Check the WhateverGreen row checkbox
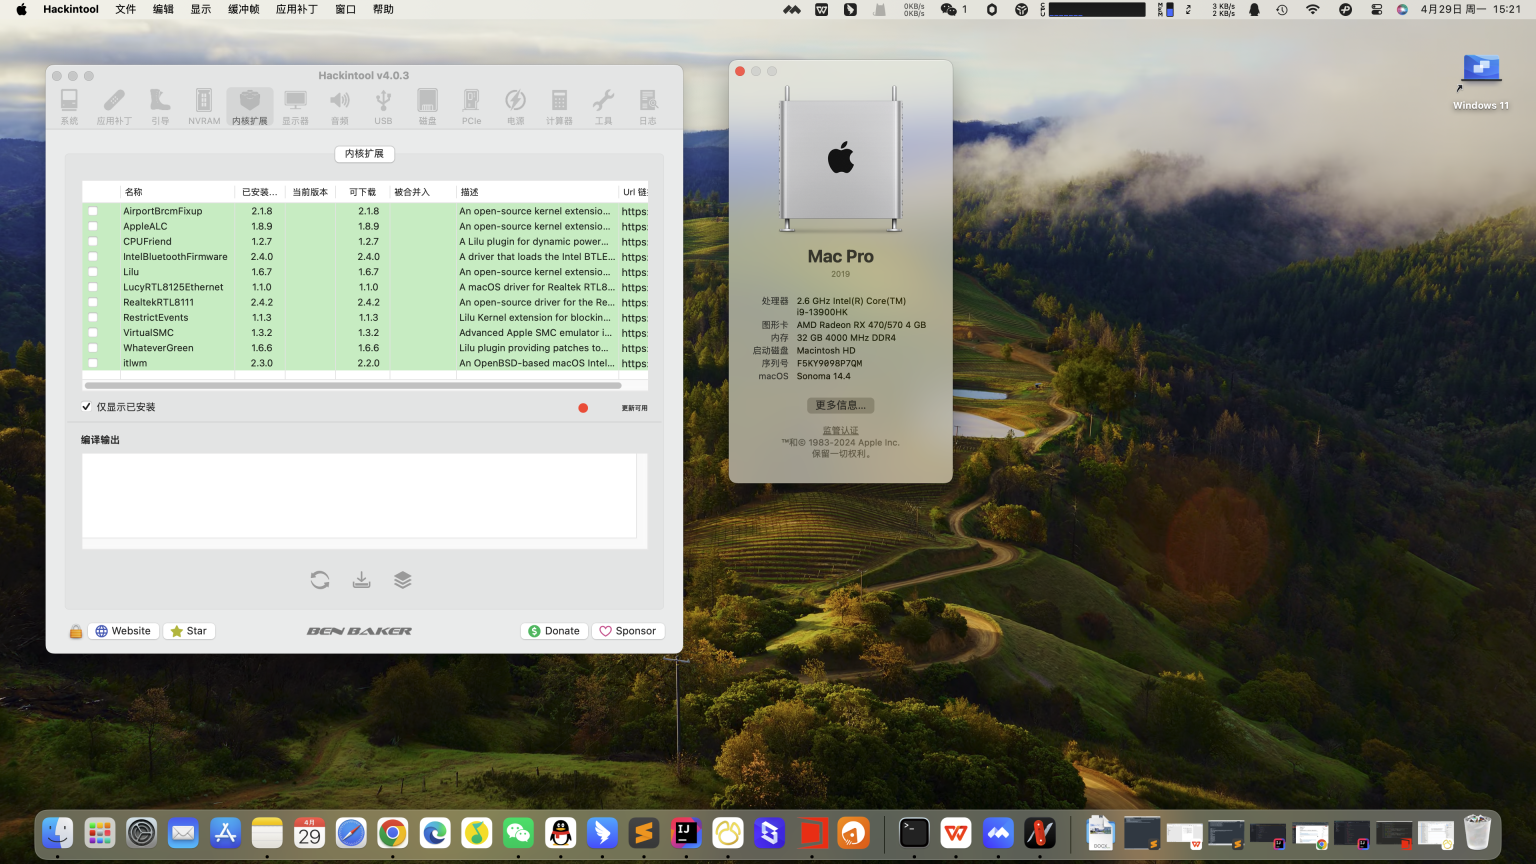This screenshot has width=1536, height=864. coord(93,347)
